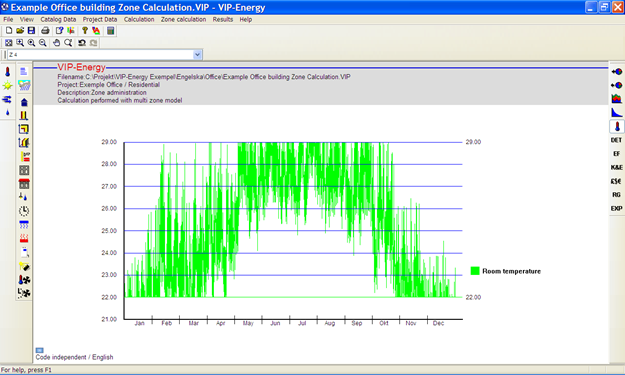Select the pan hand tool
The height and width of the screenshot is (375, 625).
click(x=56, y=43)
